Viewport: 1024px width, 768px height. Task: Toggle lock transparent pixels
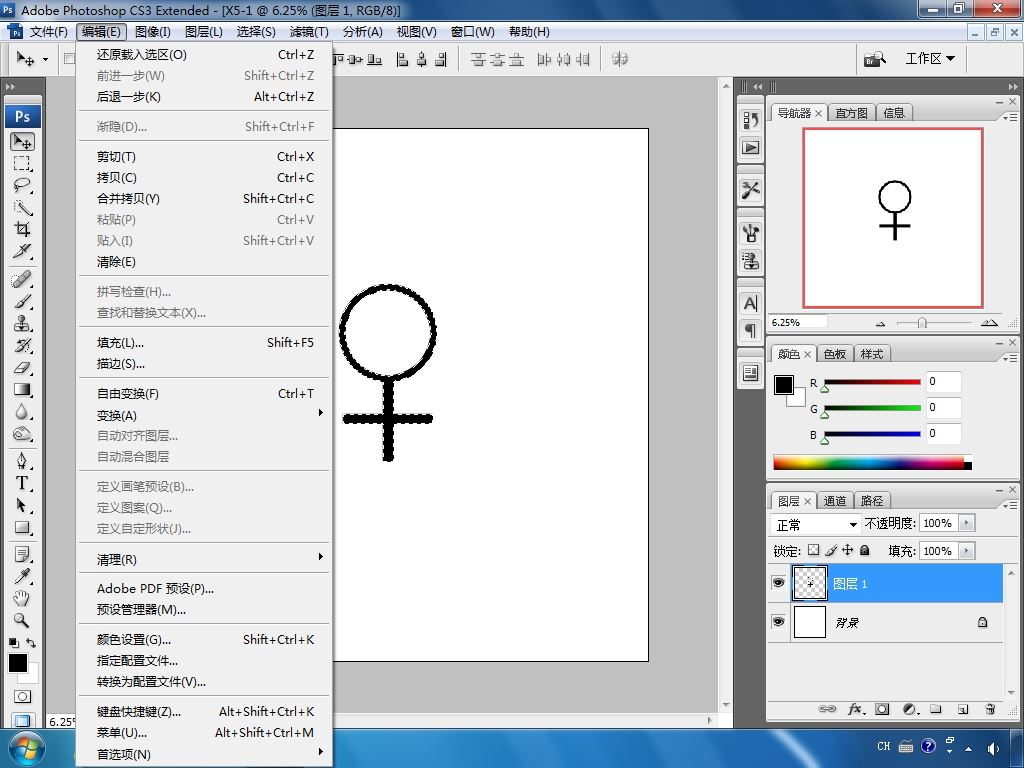pos(814,550)
